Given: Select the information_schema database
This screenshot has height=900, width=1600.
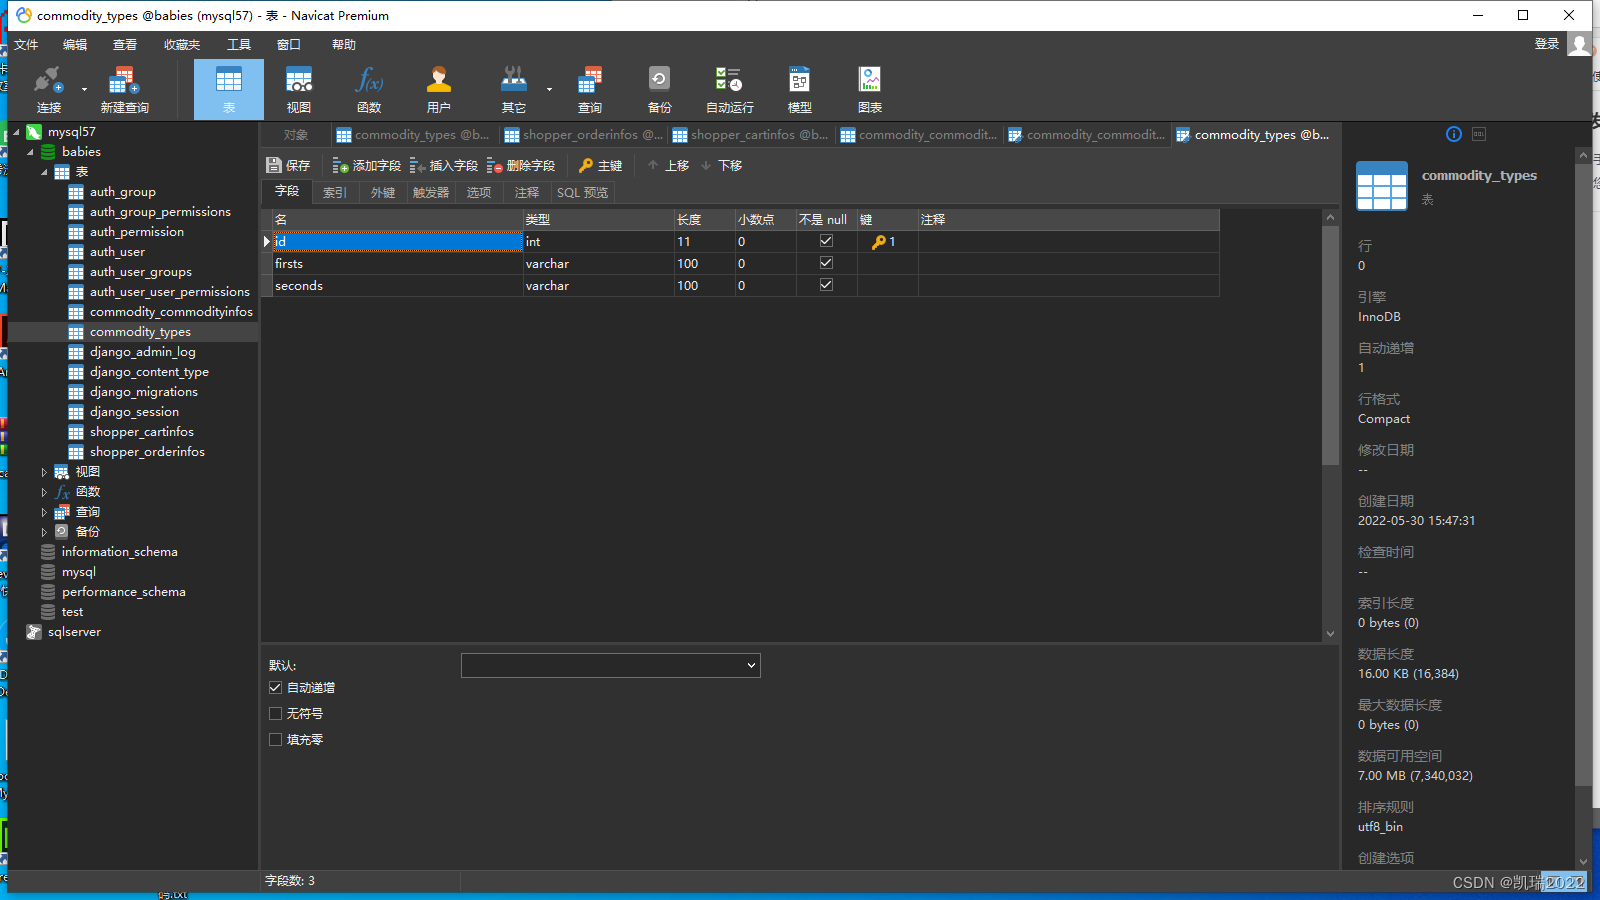Looking at the screenshot, I should click(x=119, y=552).
